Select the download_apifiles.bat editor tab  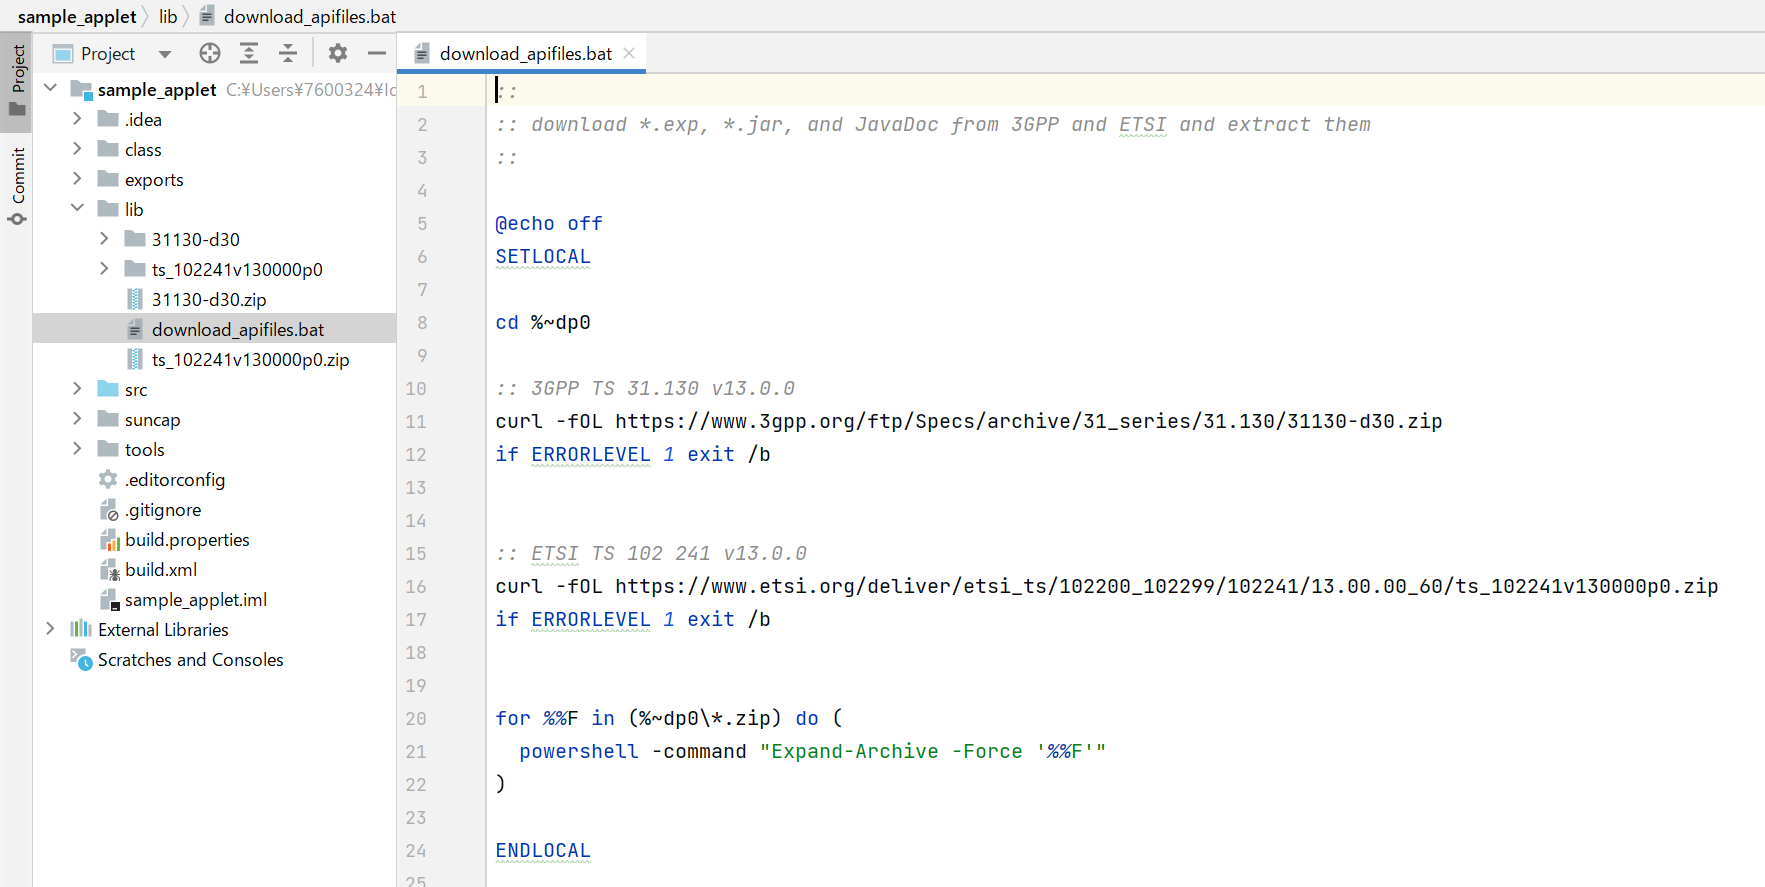(x=522, y=53)
